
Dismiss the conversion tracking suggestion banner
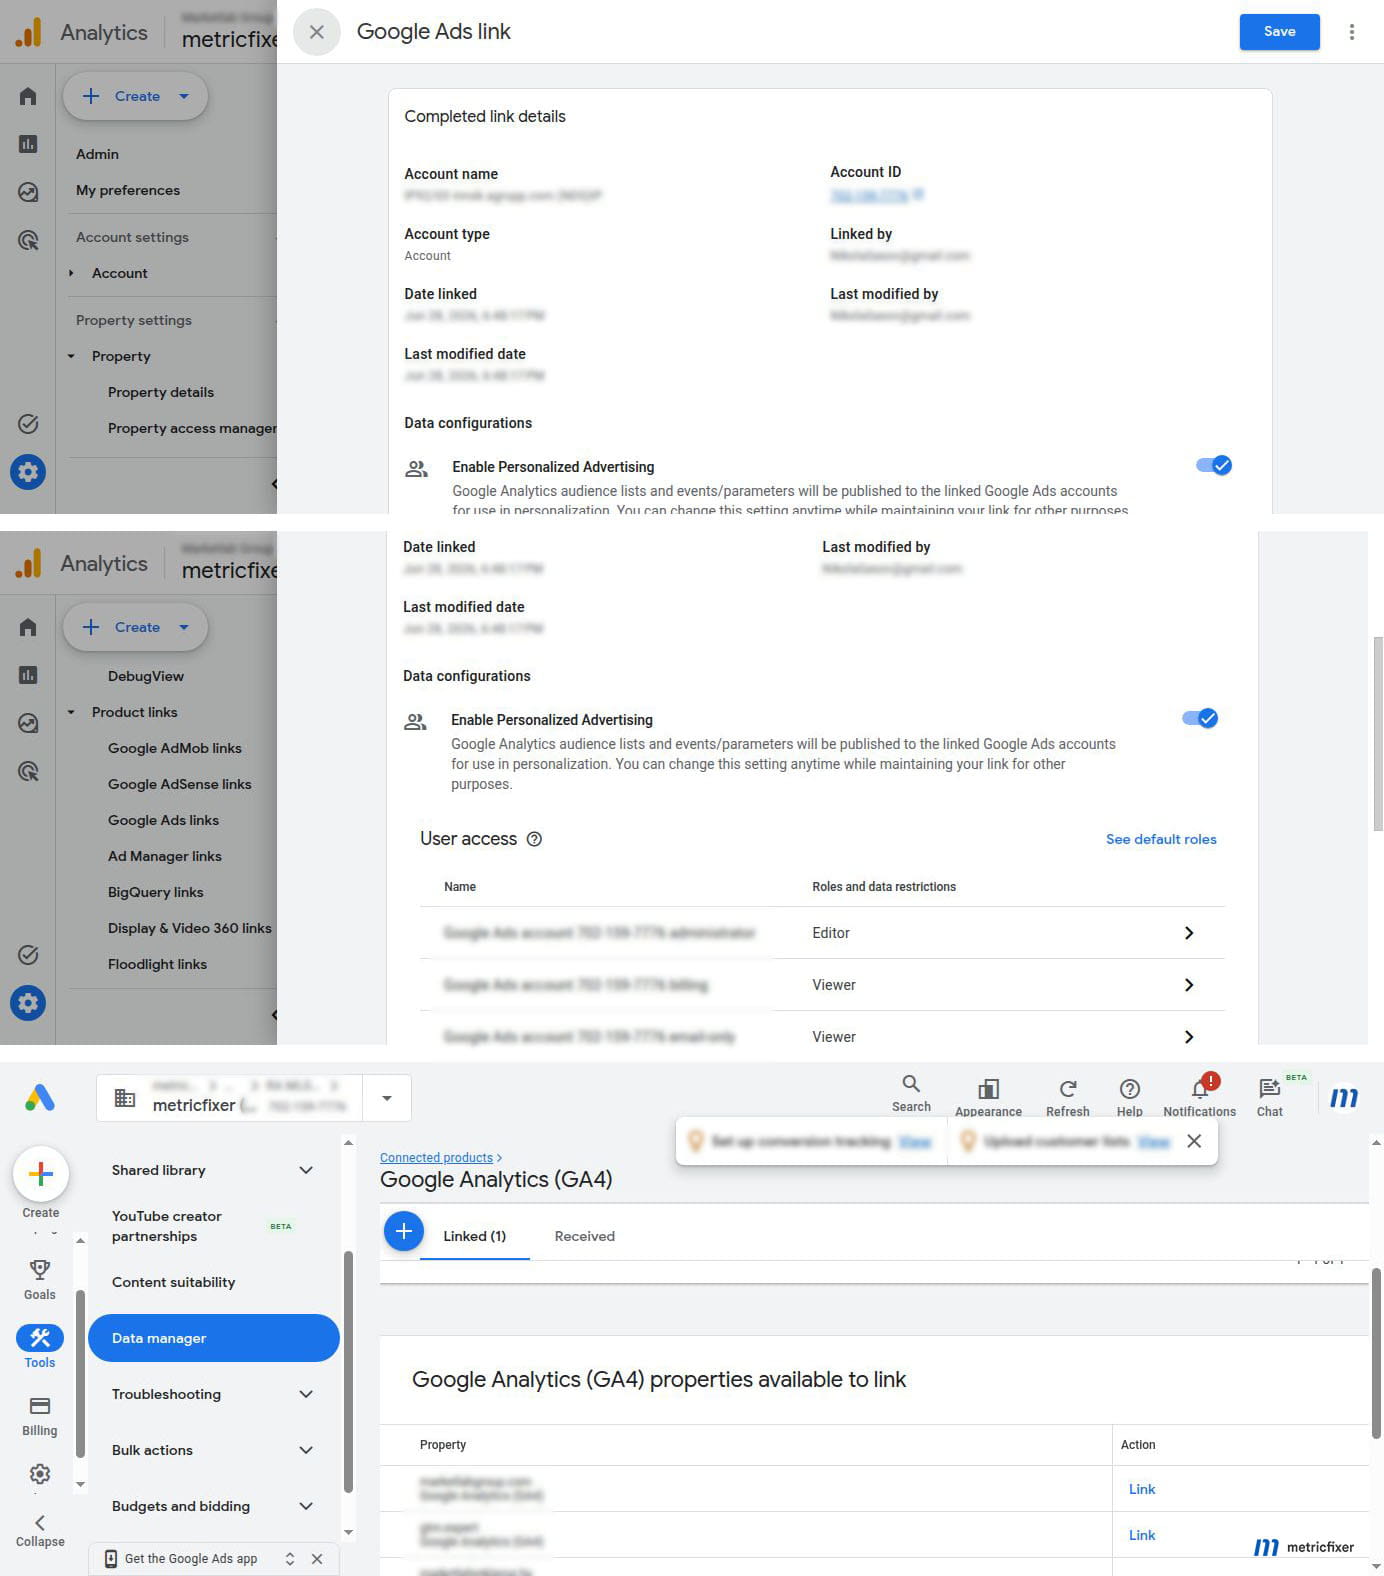pos(1194,1141)
